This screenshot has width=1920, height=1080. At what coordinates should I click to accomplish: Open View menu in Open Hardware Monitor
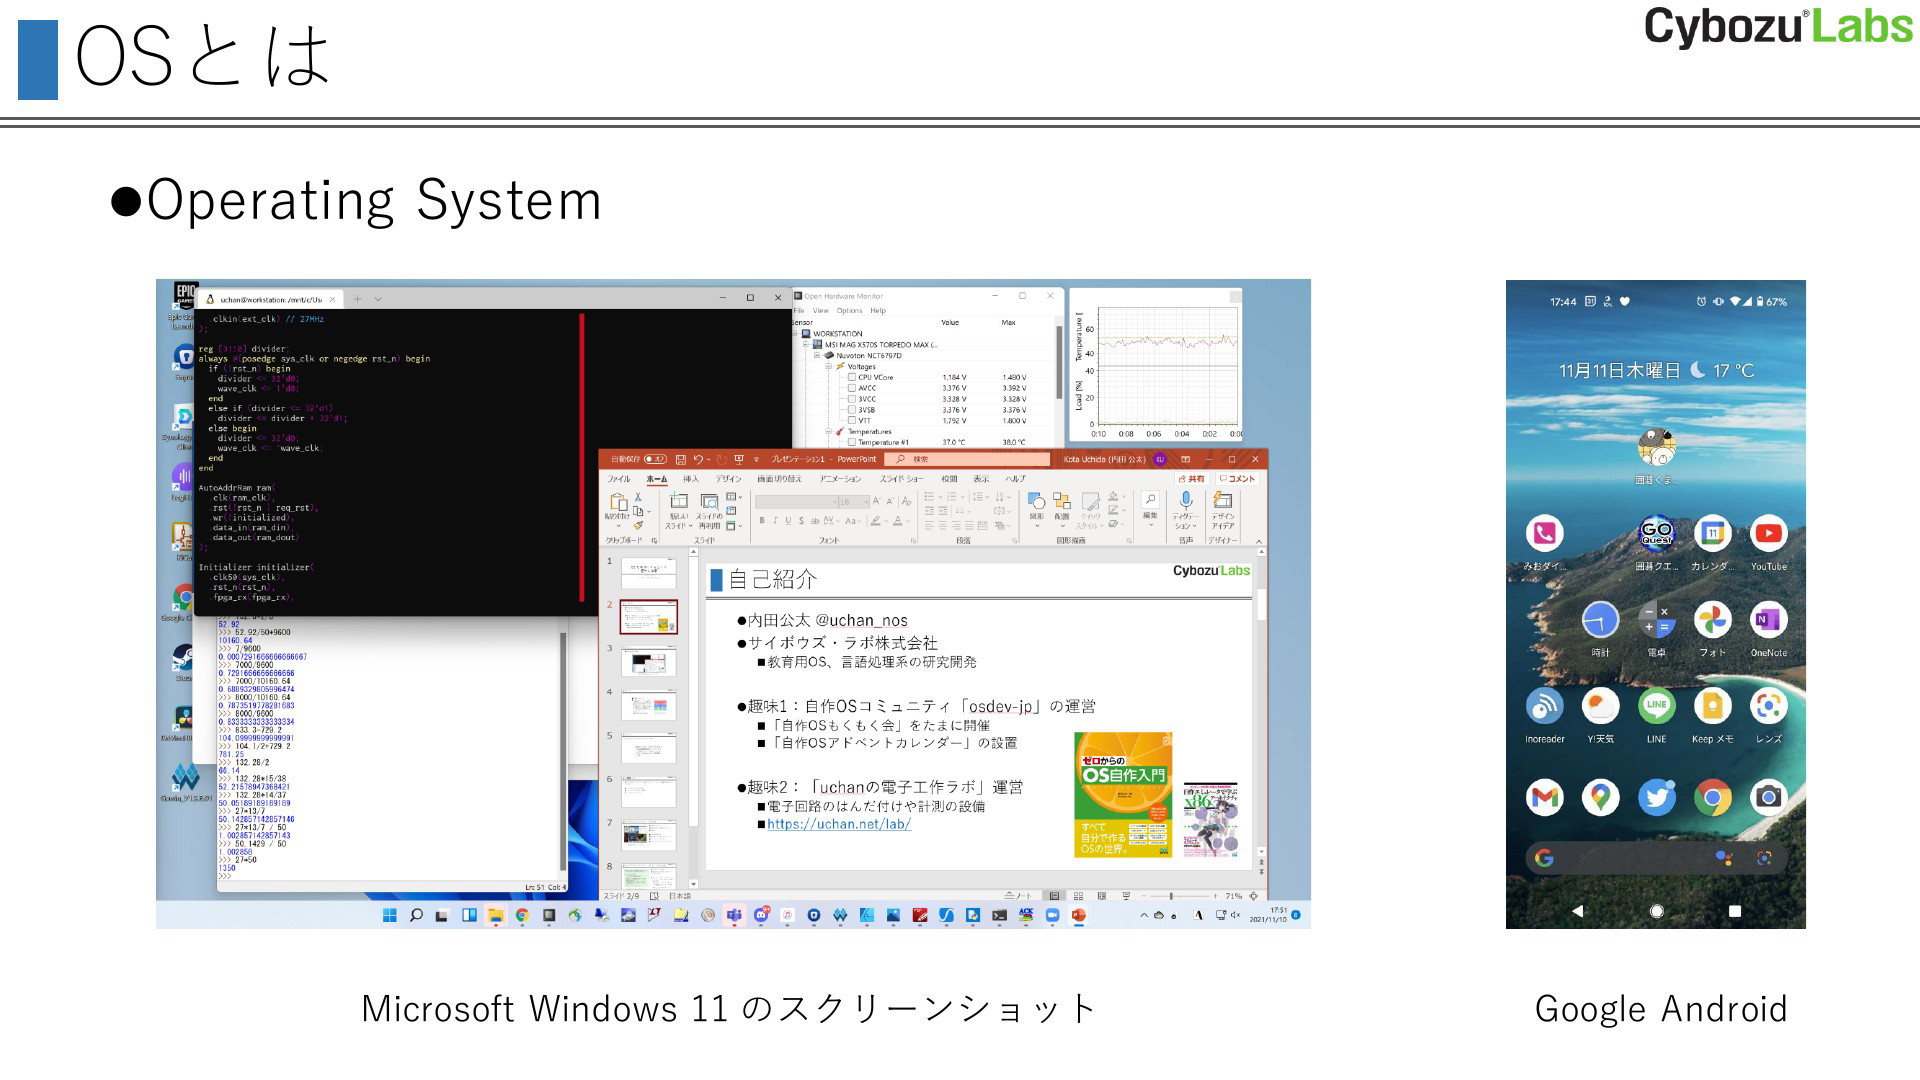[821, 311]
